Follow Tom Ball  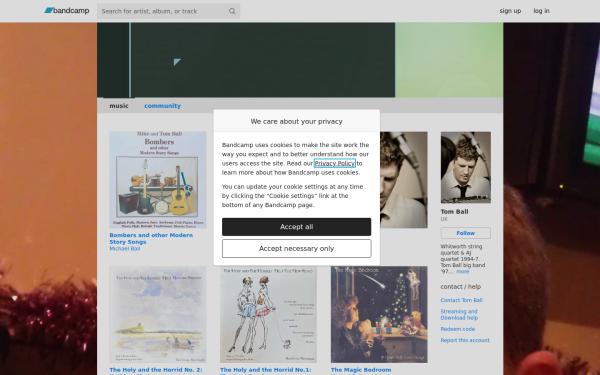pos(466,233)
